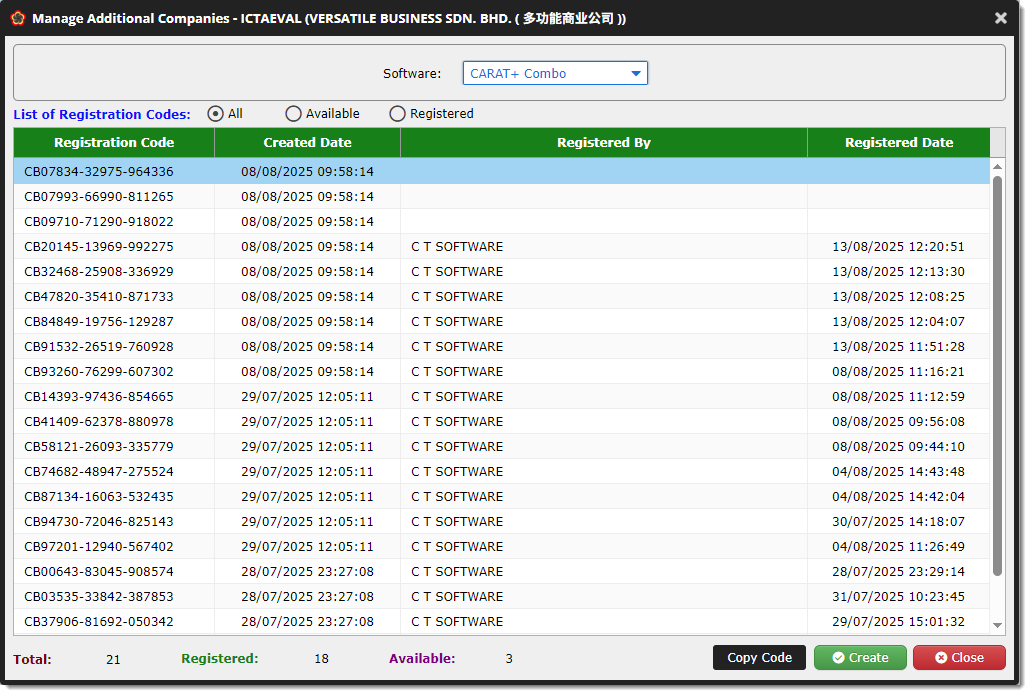
Task: Click the Registered Date column header
Action: tap(898, 143)
